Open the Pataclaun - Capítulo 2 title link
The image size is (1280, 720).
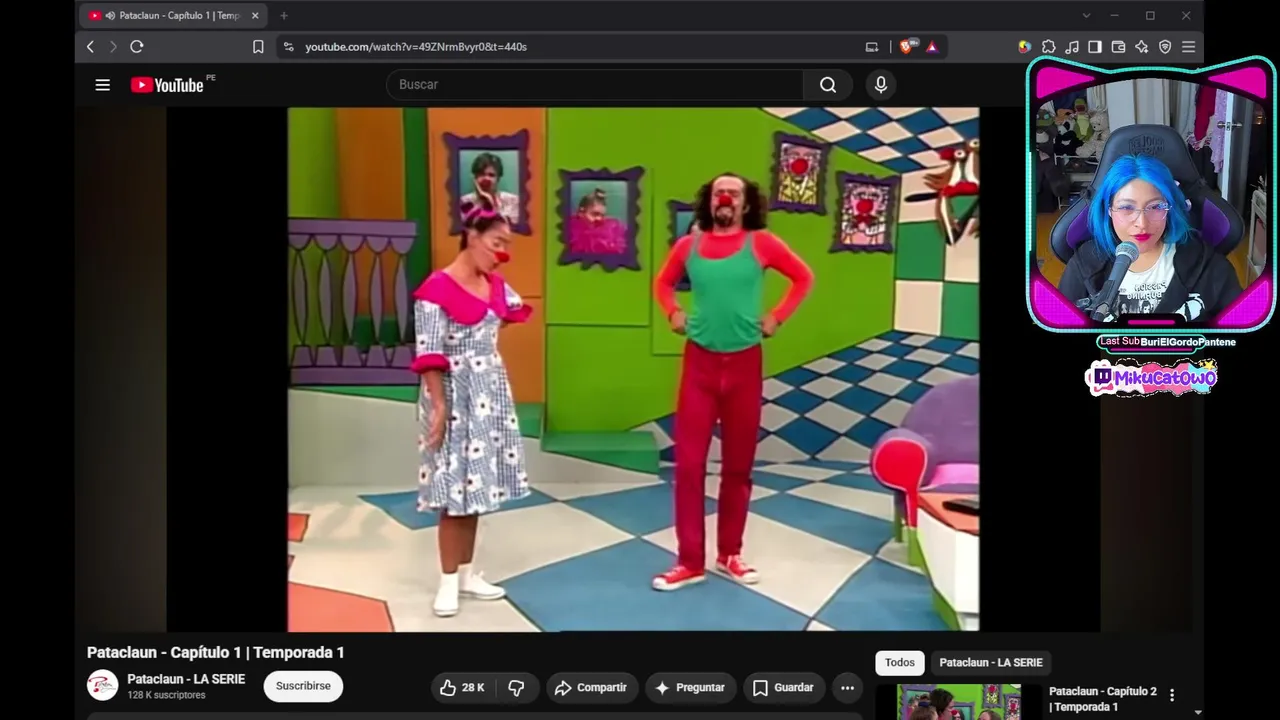point(1103,699)
